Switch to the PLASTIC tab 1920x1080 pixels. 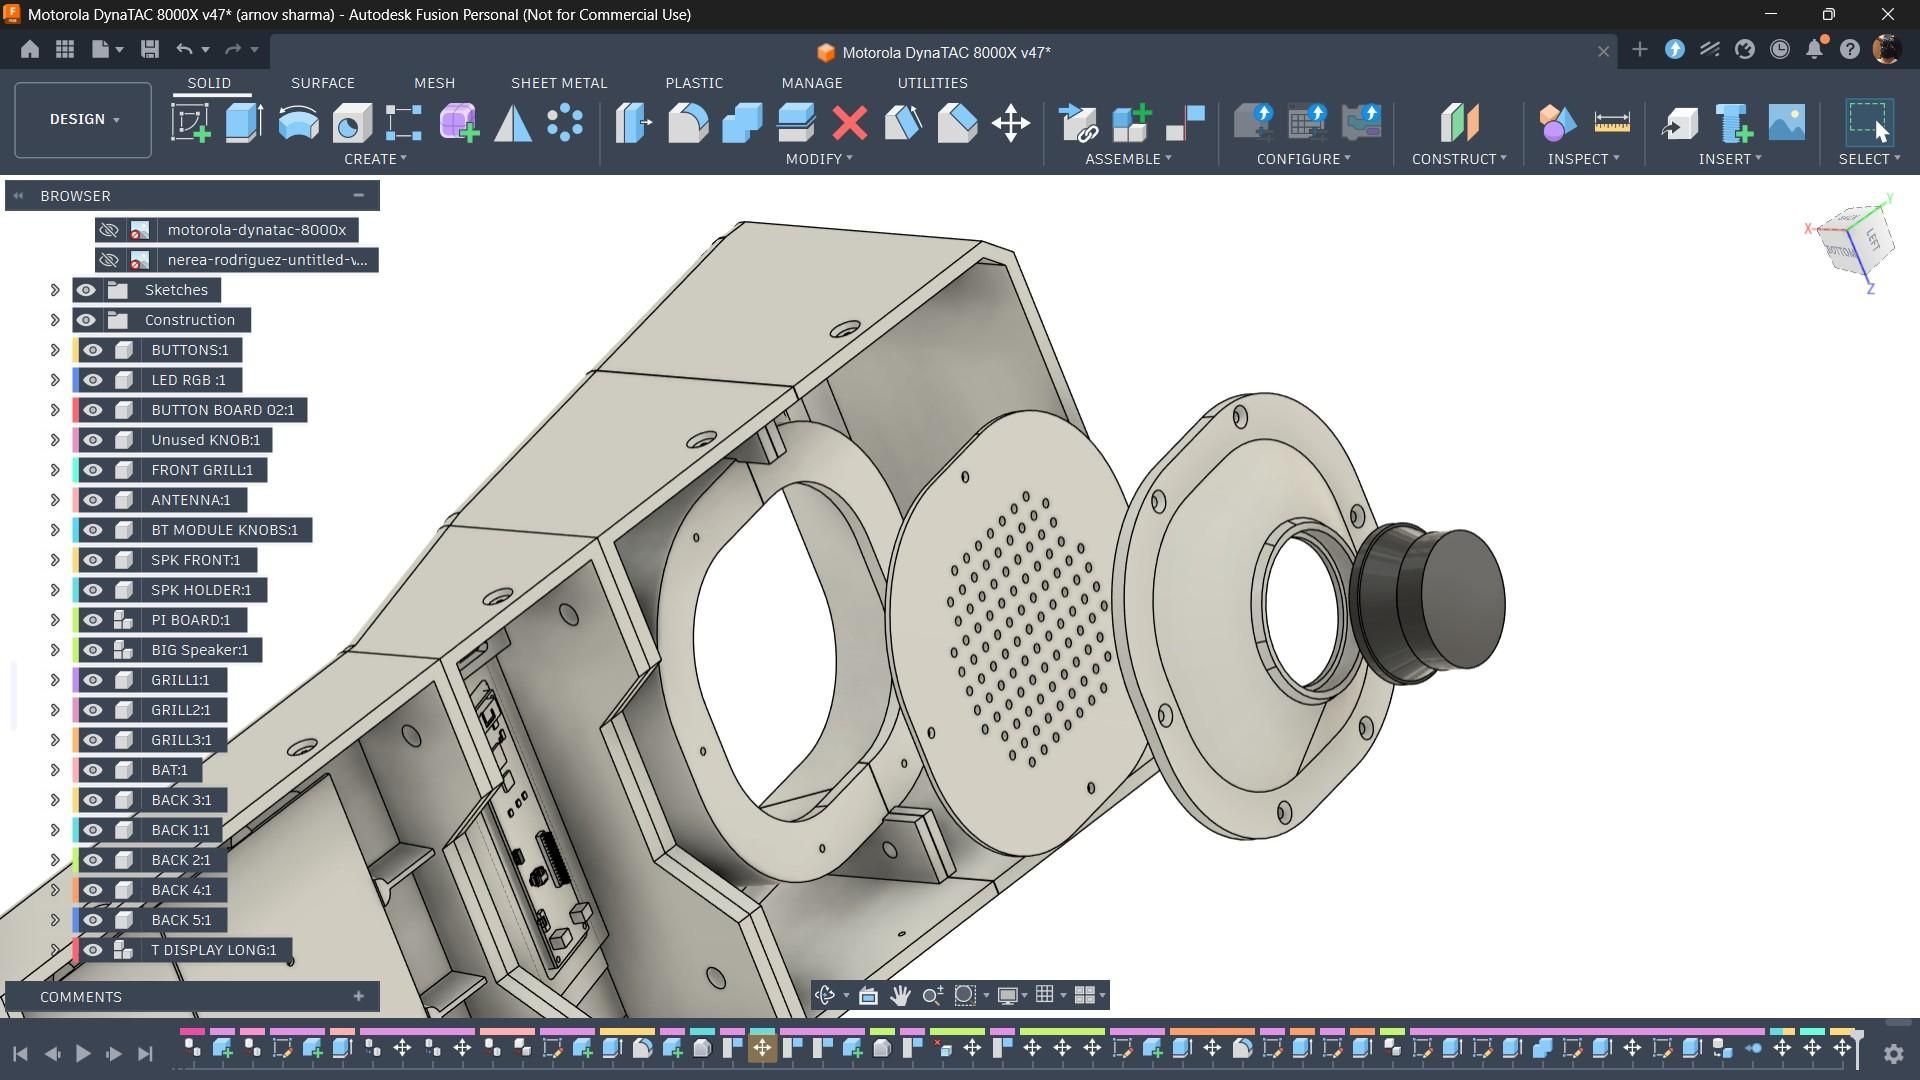pyautogui.click(x=694, y=83)
